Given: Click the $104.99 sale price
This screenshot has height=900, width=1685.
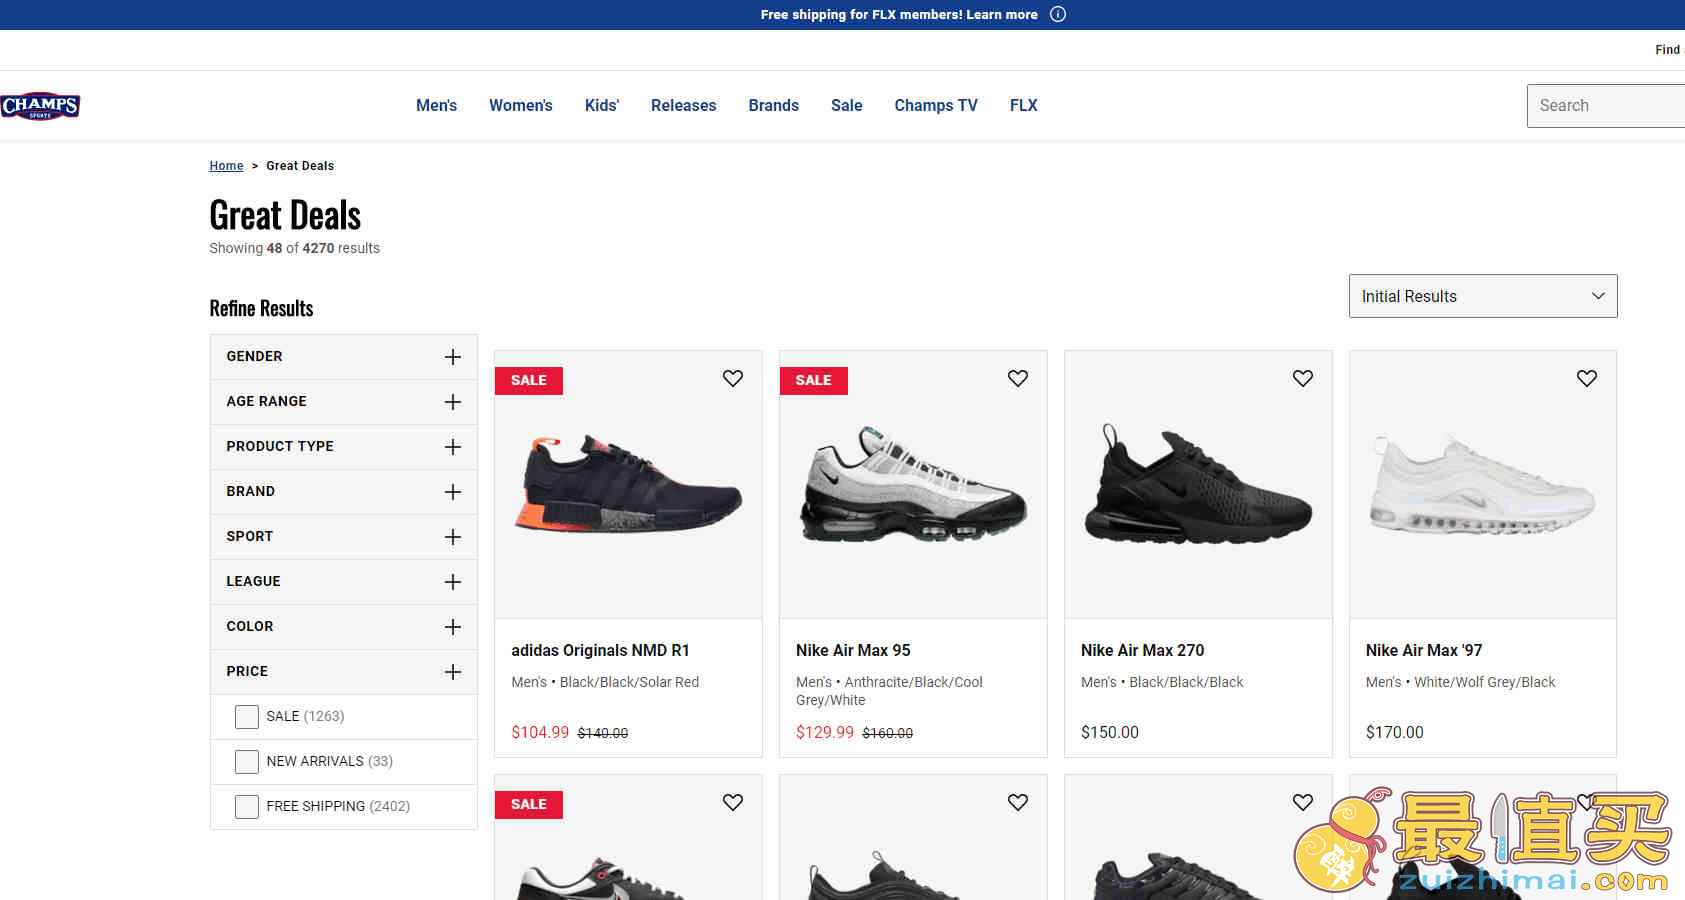Looking at the screenshot, I should coord(540,732).
